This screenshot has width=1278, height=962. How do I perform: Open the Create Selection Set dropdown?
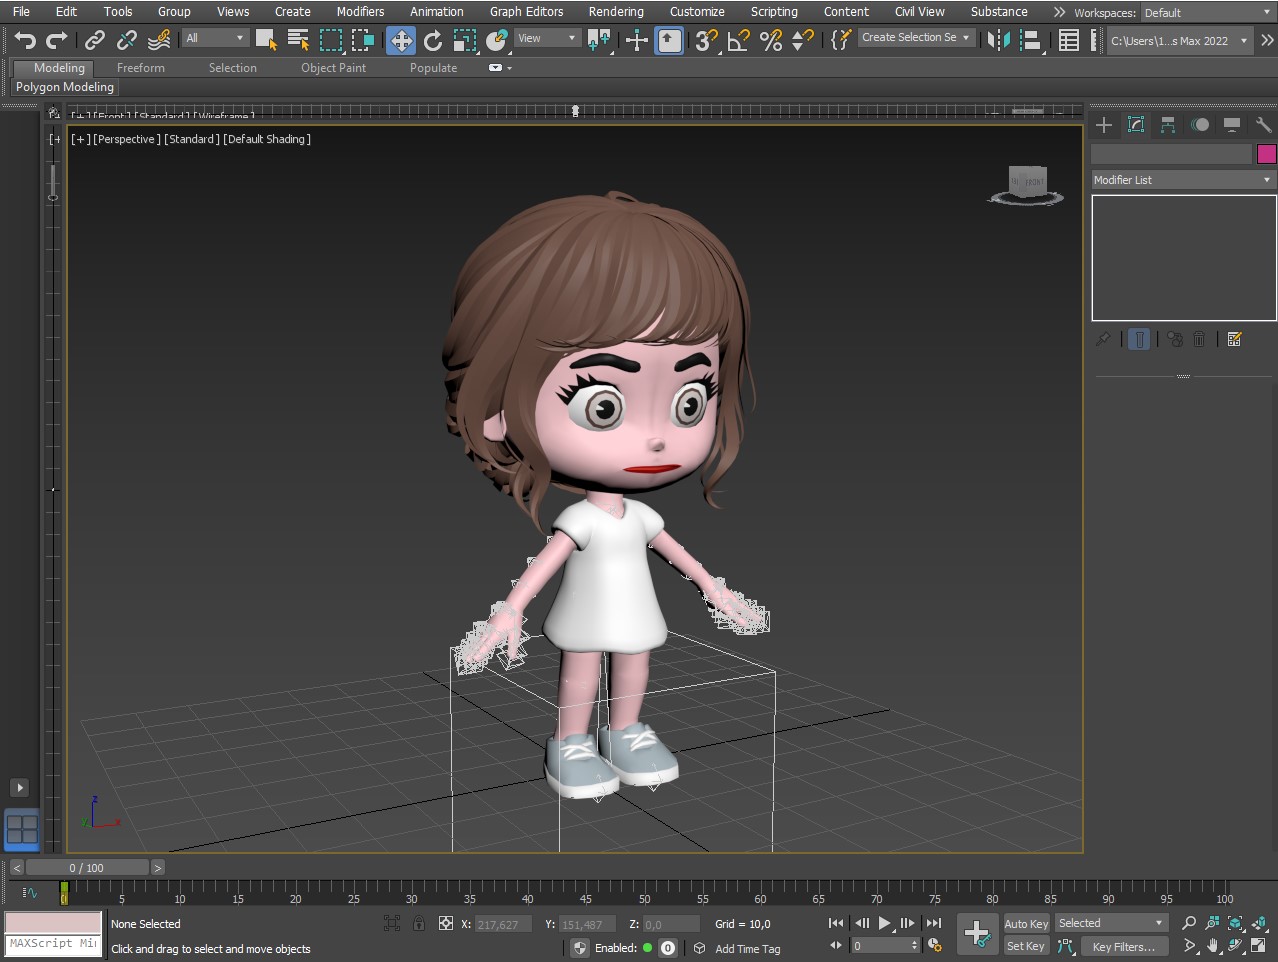(915, 38)
